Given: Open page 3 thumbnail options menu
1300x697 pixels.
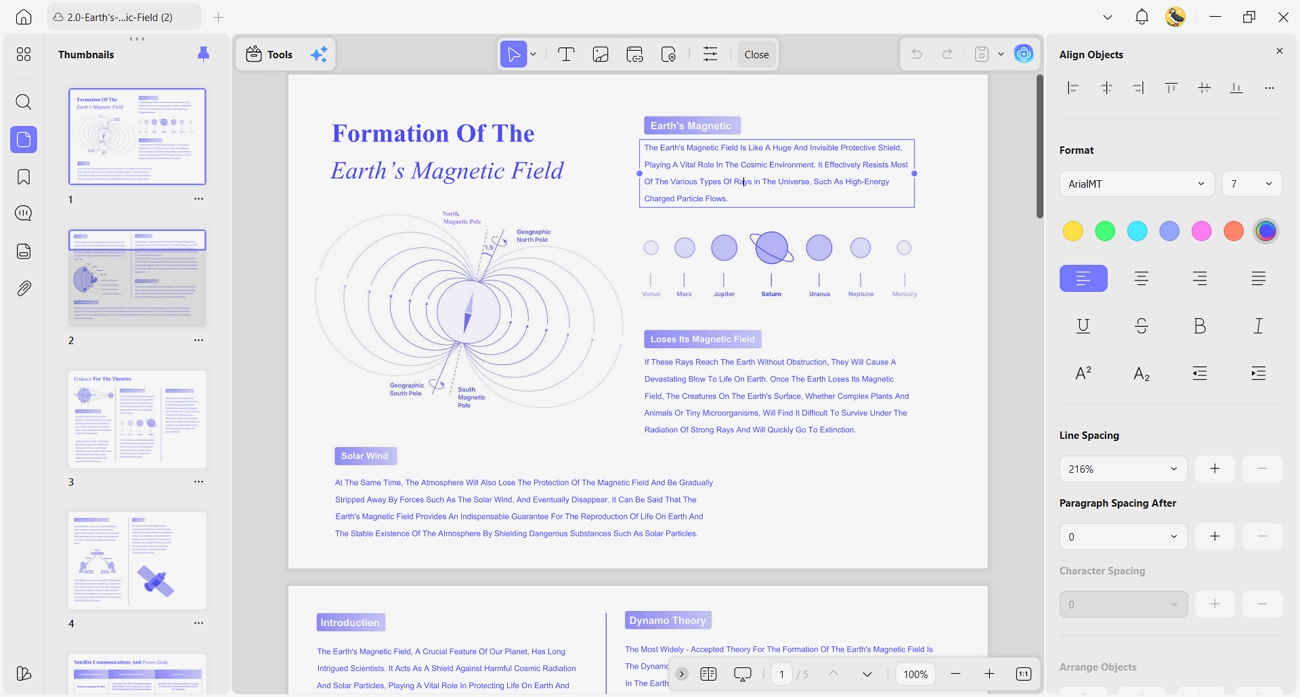Looking at the screenshot, I should point(198,482).
